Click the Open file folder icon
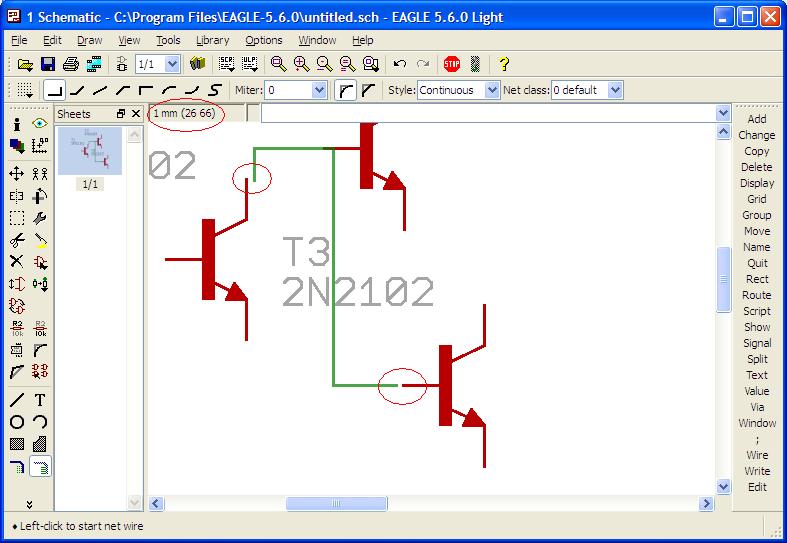 (x=25, y=64)
